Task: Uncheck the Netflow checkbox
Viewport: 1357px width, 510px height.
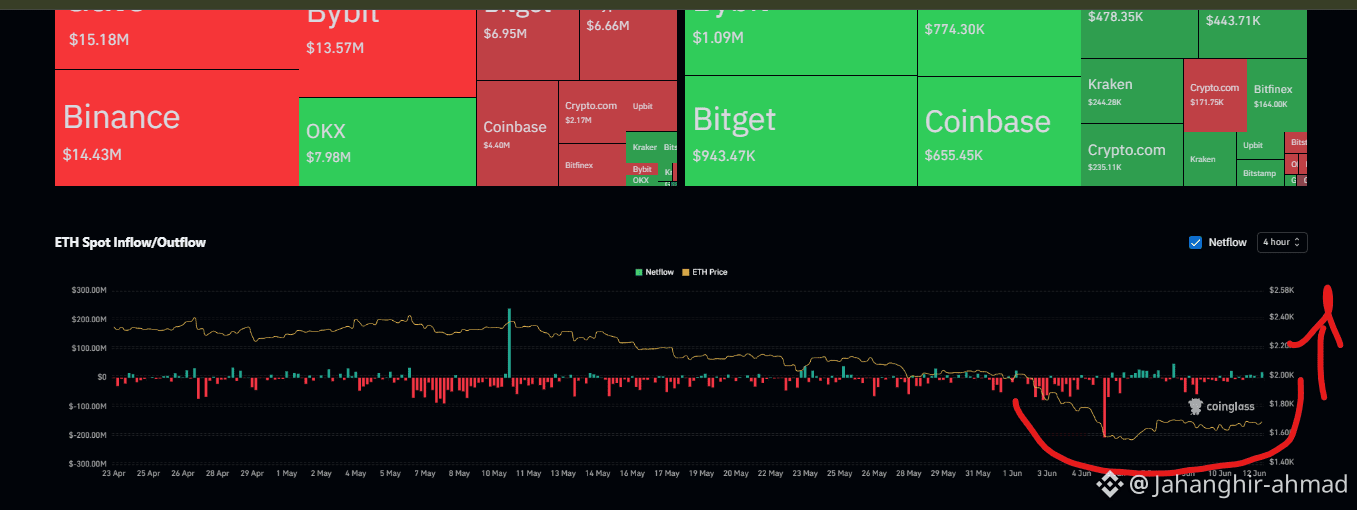Action: click(x=1195, y=242)
